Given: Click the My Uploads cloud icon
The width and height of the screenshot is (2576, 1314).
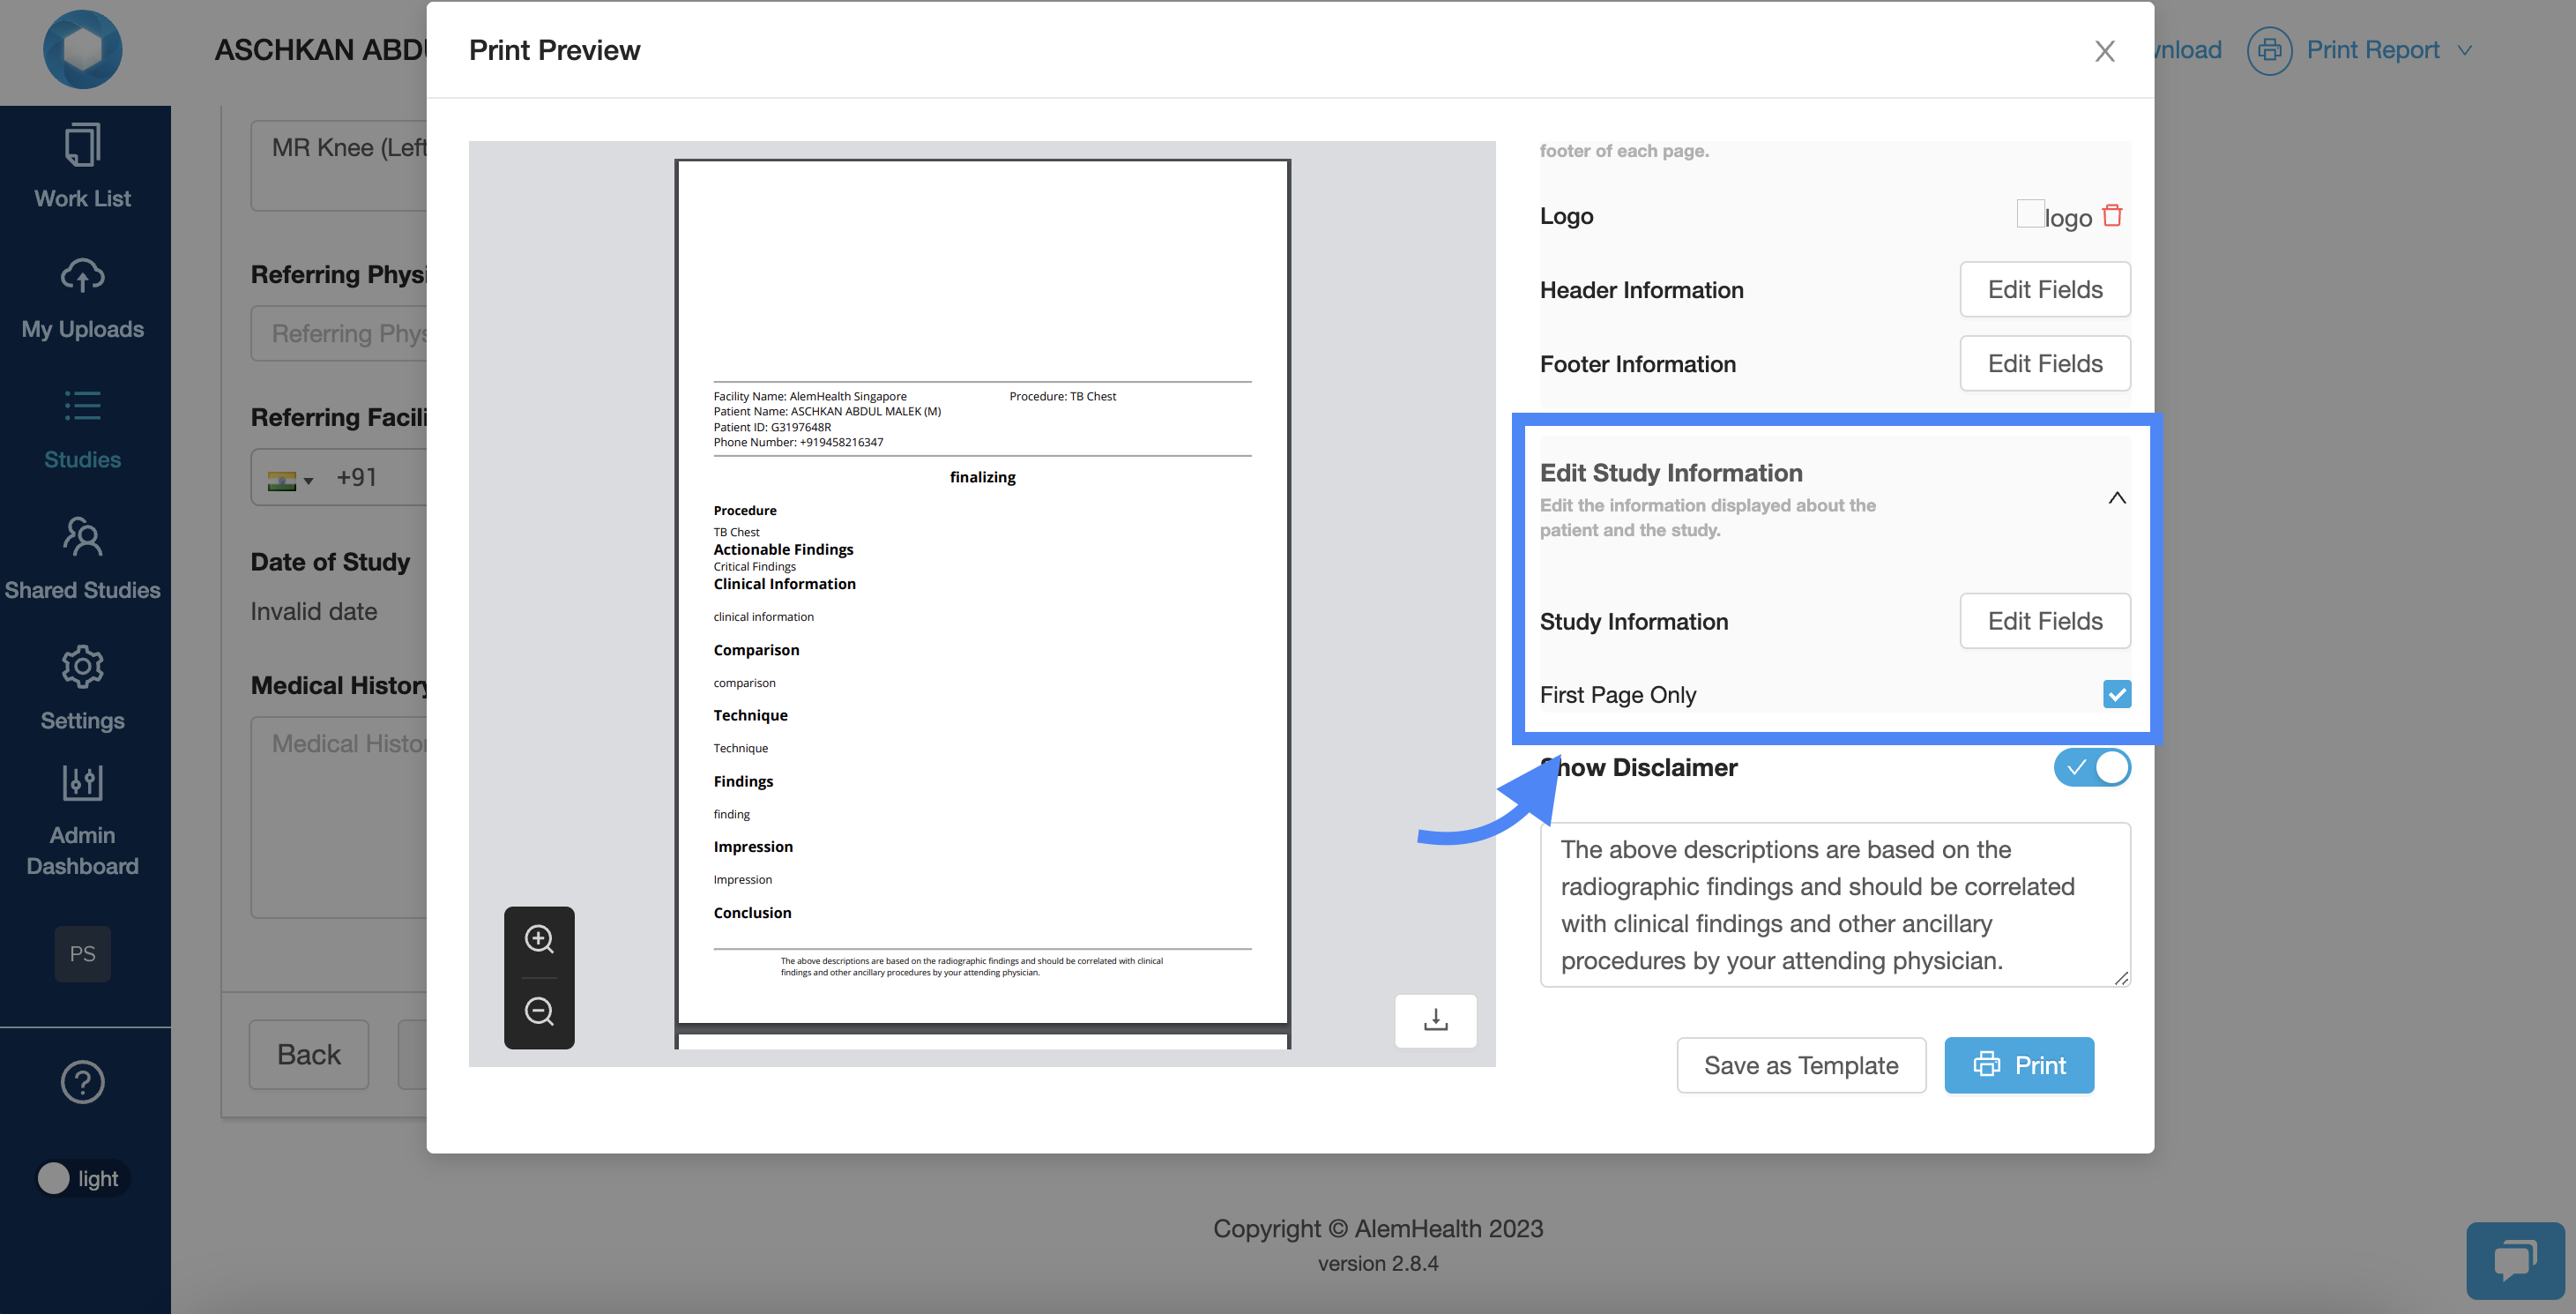Looking at the screenshot, I should click(83, 275).
